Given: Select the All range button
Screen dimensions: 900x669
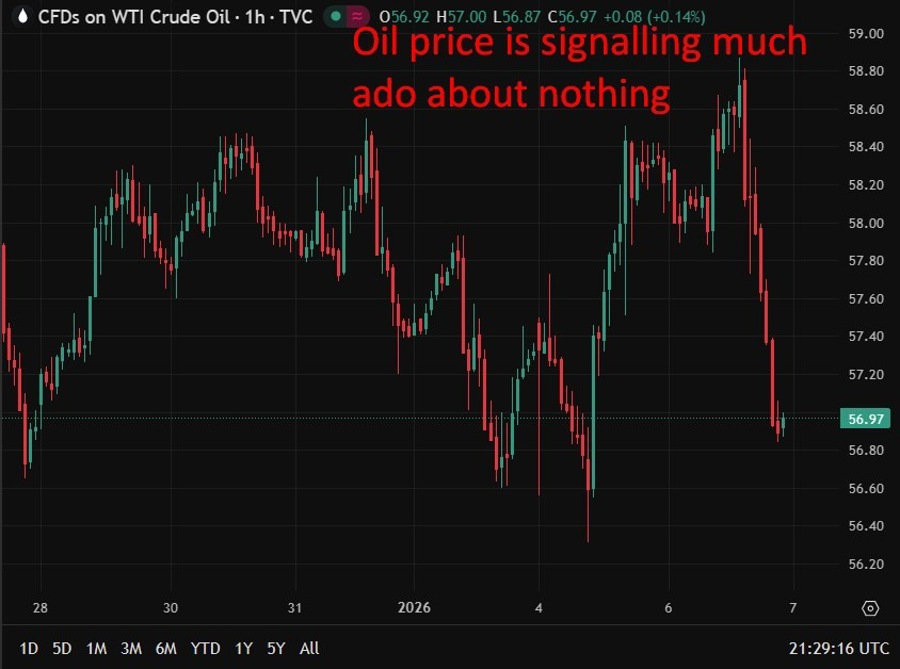Looking at the screenshot, I should (x=308, y=648).
